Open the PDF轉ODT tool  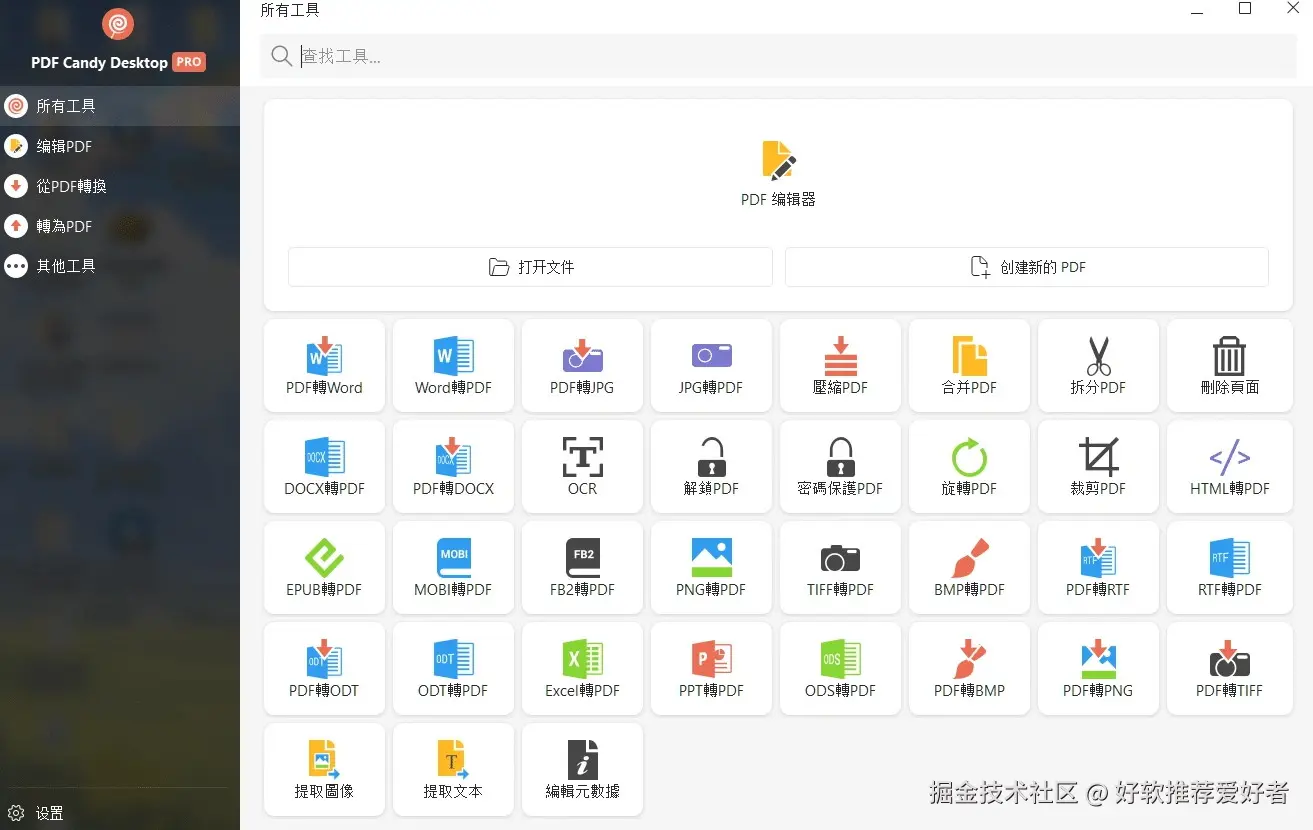[x=324, y=668]
